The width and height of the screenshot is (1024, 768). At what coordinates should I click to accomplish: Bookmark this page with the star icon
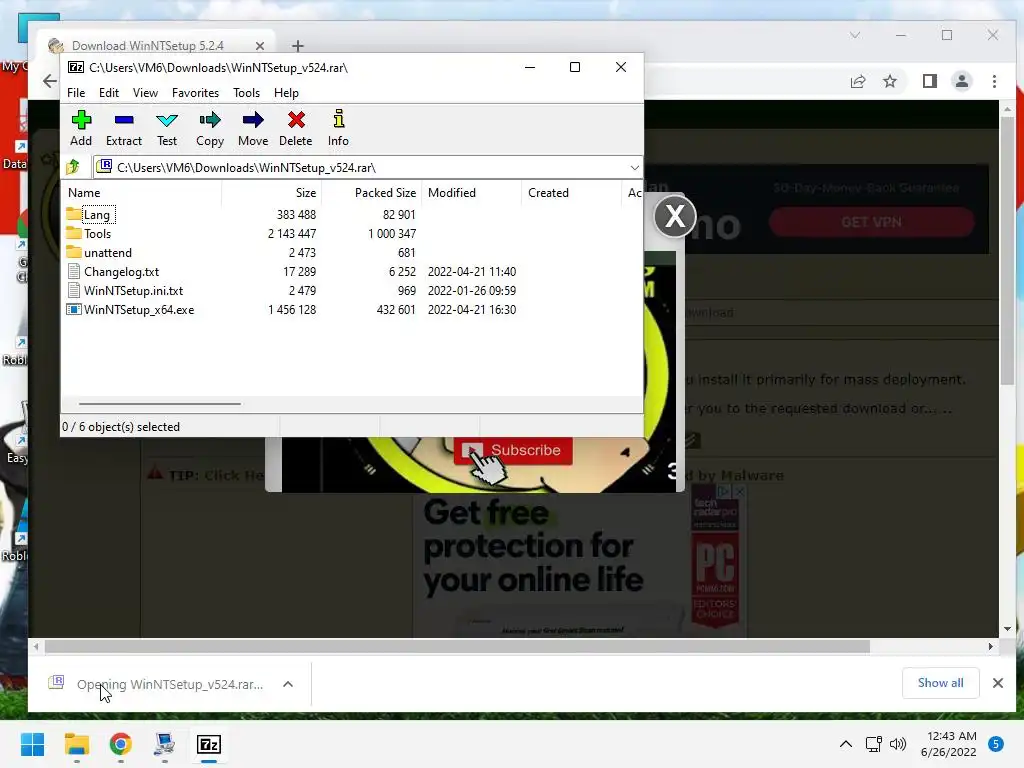tap(889, 81)
